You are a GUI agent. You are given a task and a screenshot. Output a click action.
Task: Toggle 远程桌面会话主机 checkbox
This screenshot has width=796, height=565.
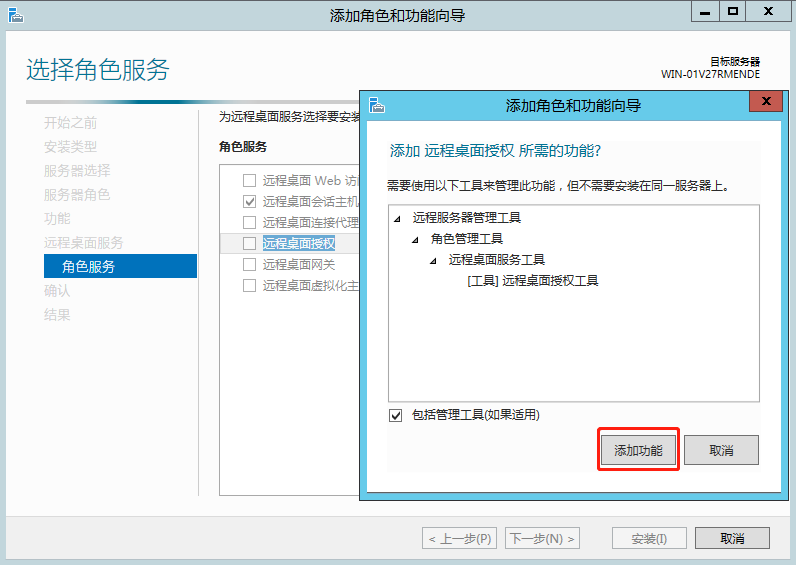pyautogui.click(x=250, y=201)
